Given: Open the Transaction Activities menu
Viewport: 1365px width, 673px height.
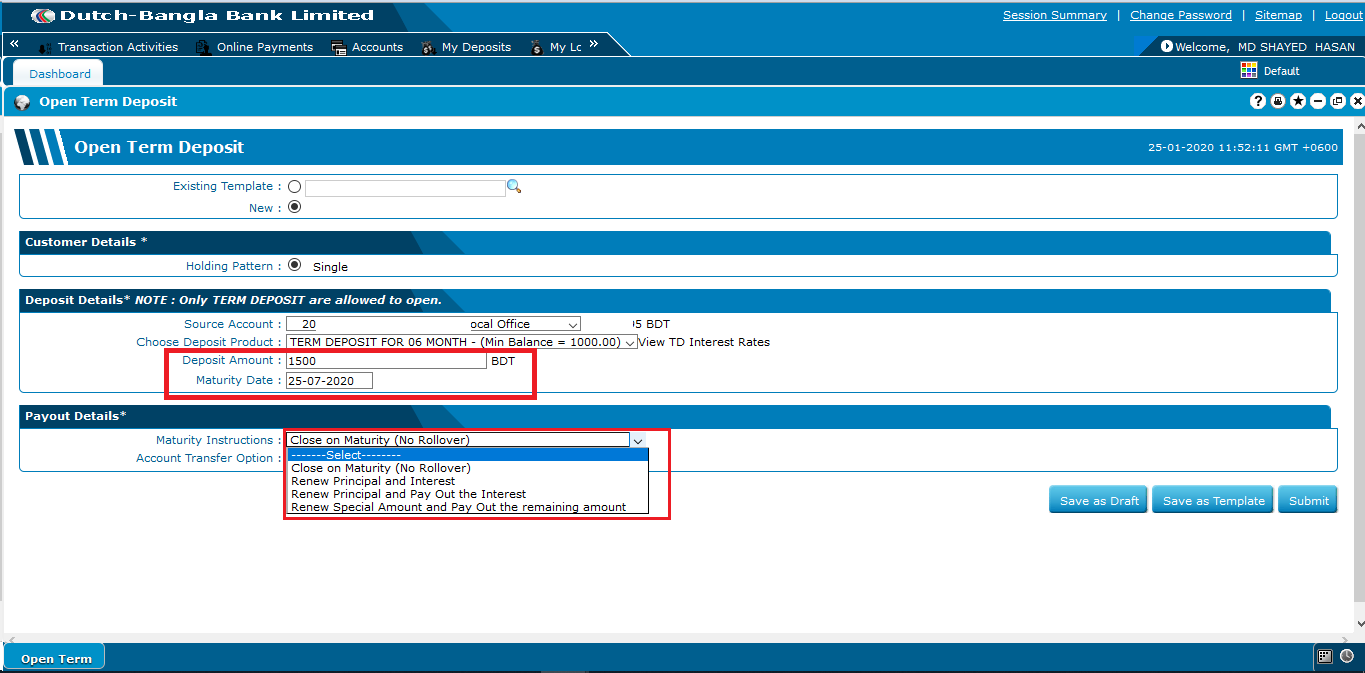Looking at the screenshot, I should 118,47.
